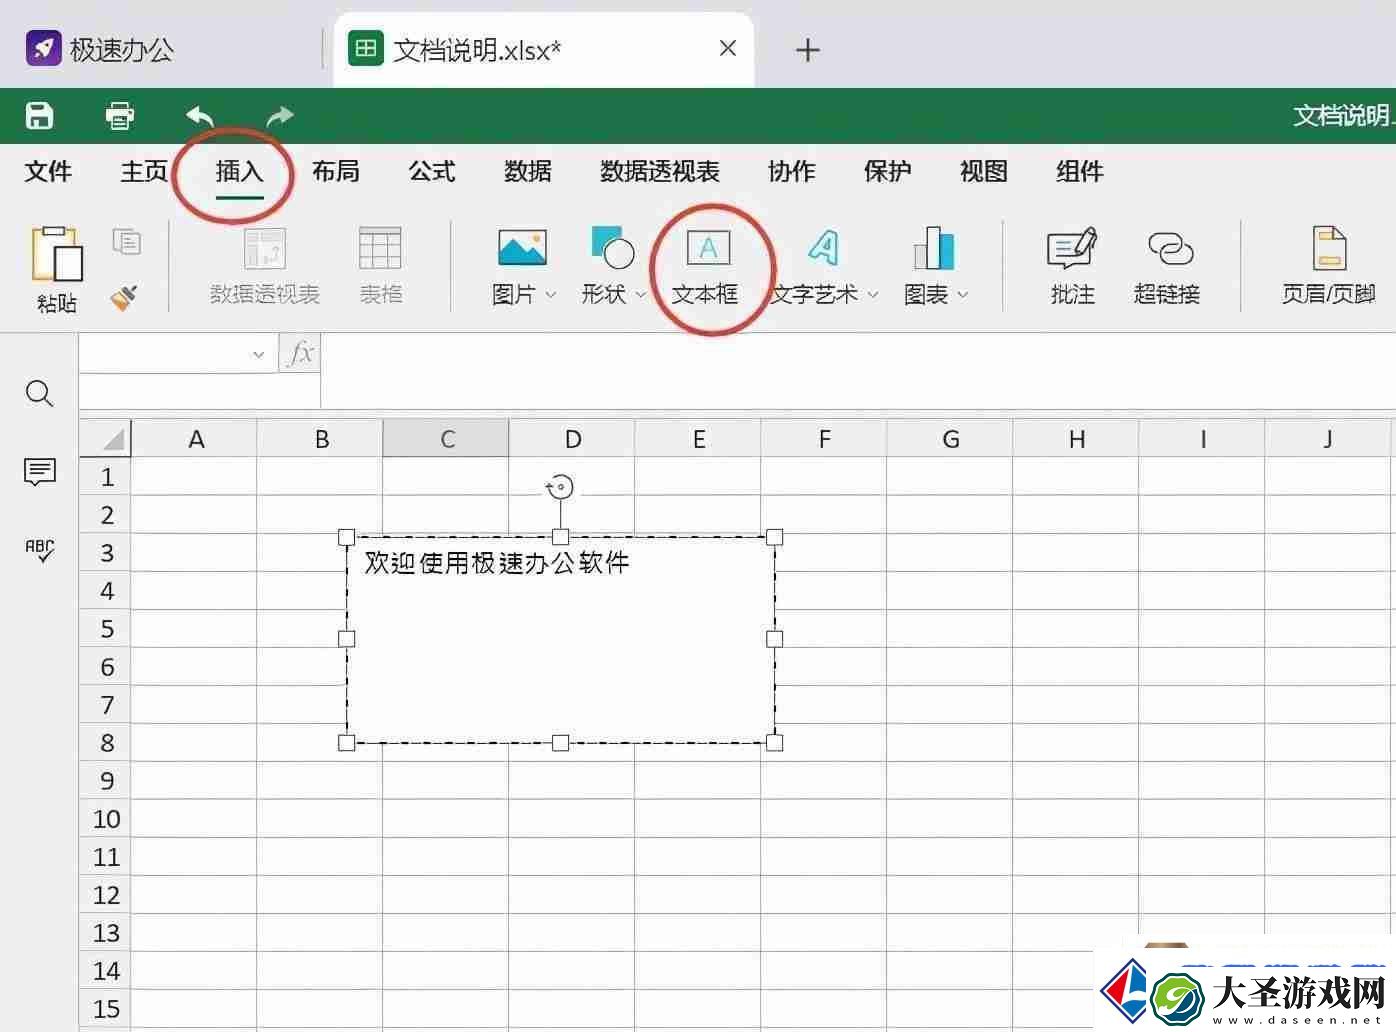Open the ABC spell check in sidebar
This screenshot has height=1032, width=1396.
click(x=39, y=550)
